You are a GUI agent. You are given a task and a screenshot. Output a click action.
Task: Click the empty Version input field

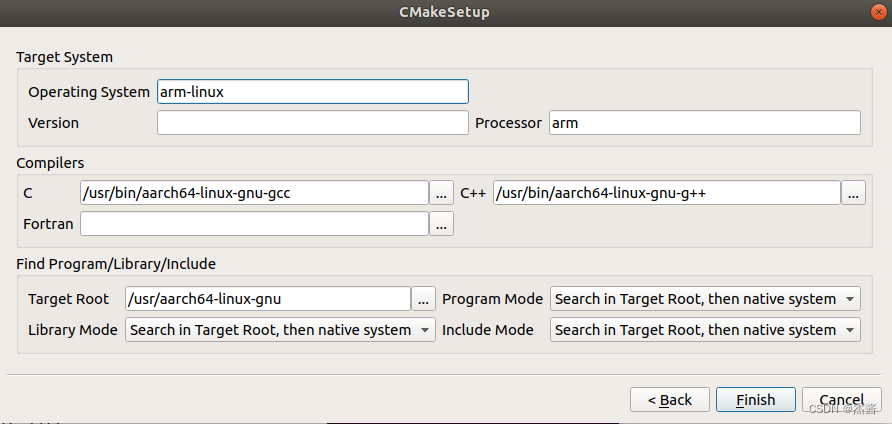point(312,123)
